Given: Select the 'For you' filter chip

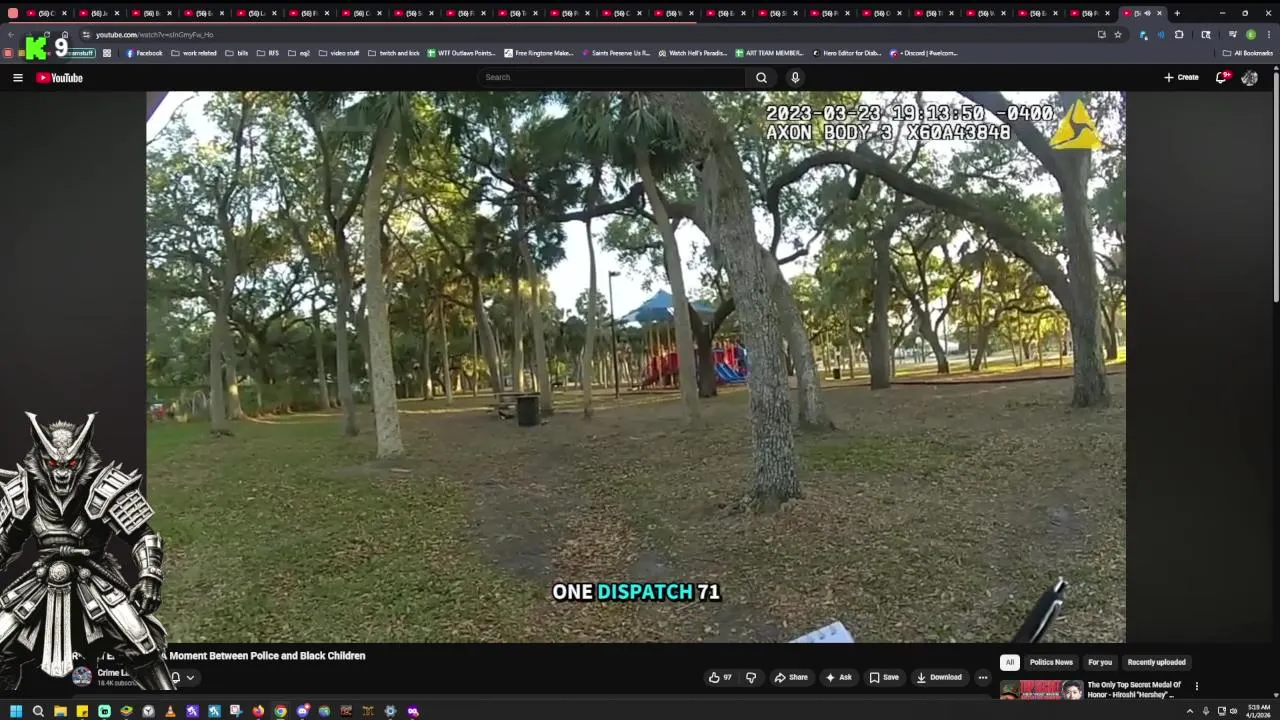Looking at the screenshot, I should point(1100,662).
